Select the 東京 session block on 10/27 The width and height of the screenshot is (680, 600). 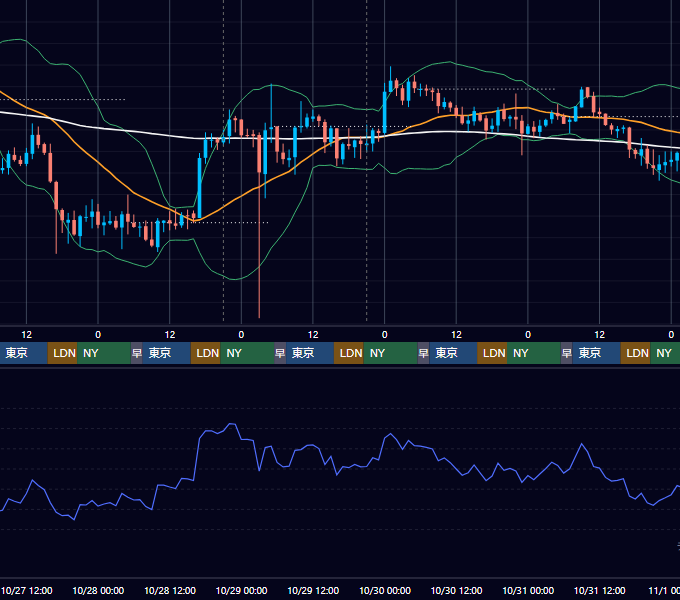[x=23, y=353]
